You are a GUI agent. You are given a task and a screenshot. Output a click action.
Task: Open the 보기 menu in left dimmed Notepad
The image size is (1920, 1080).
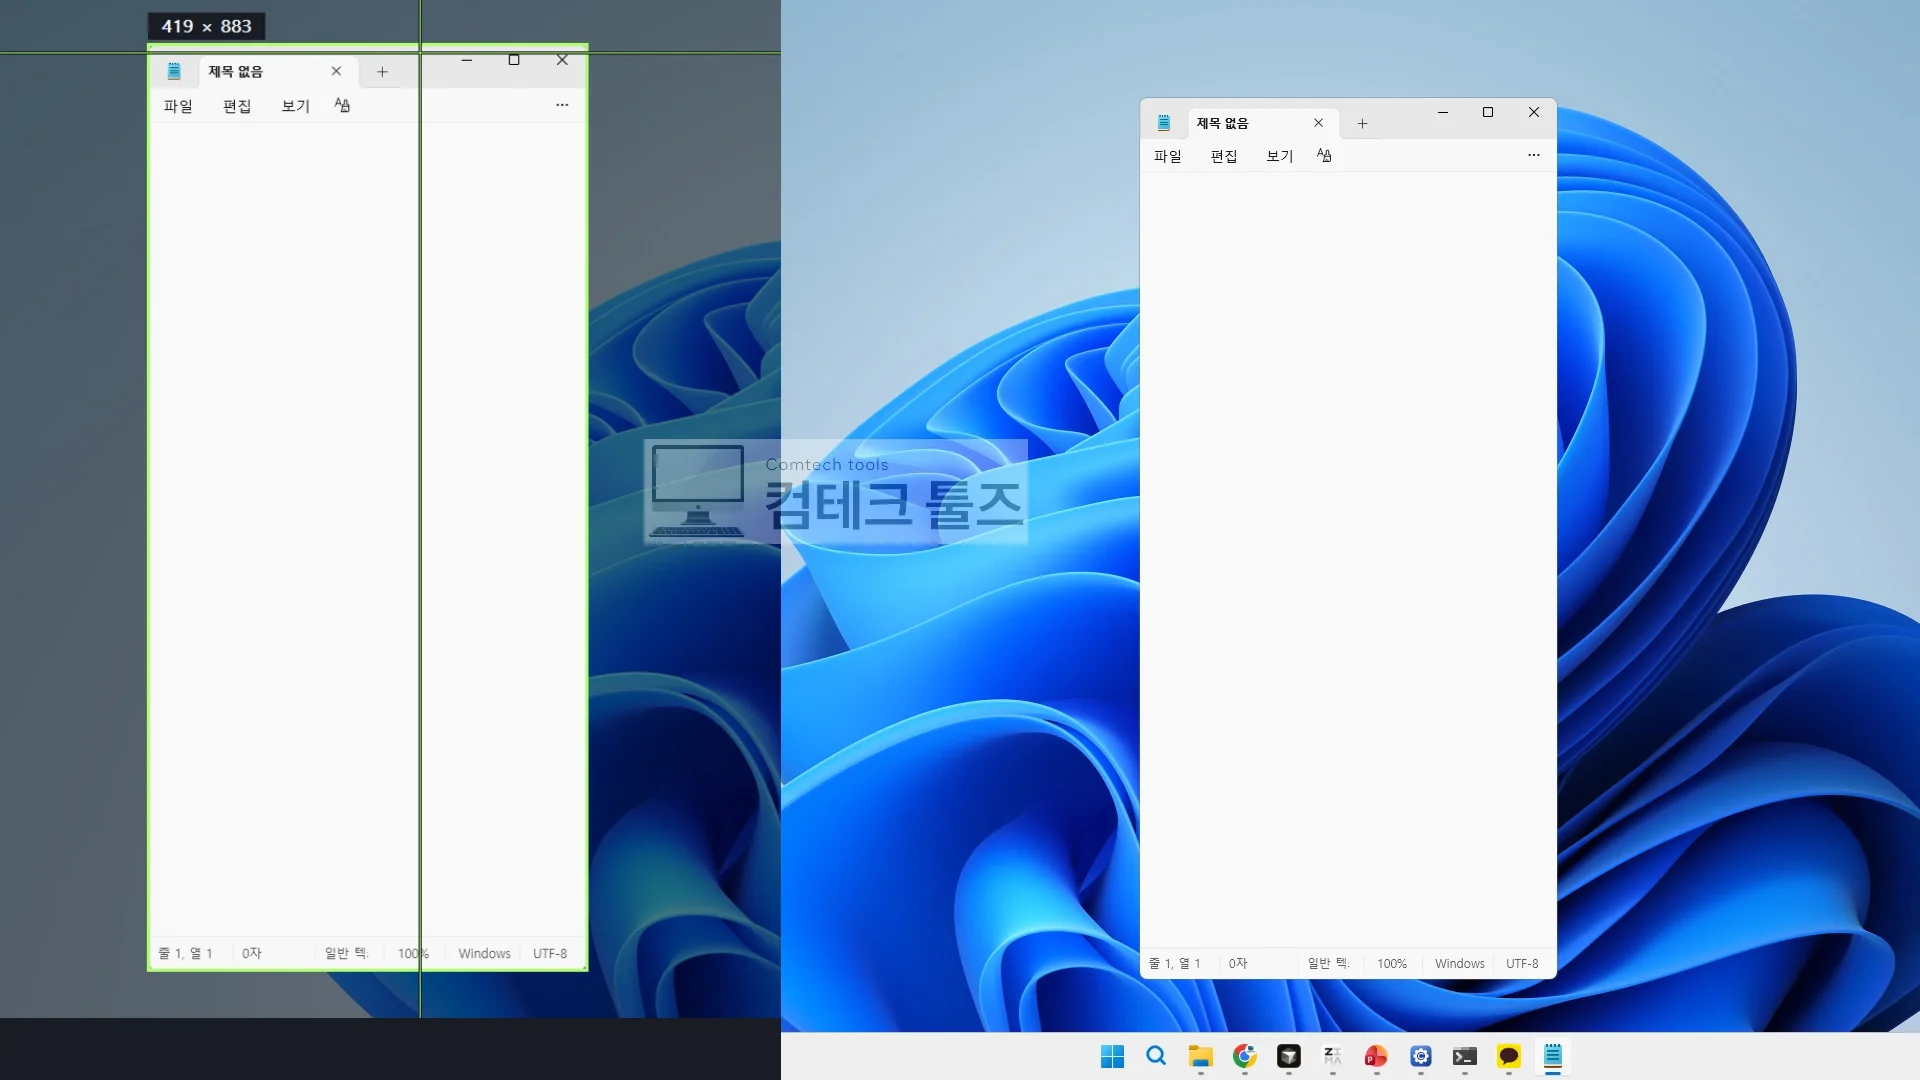click(296, 106)
